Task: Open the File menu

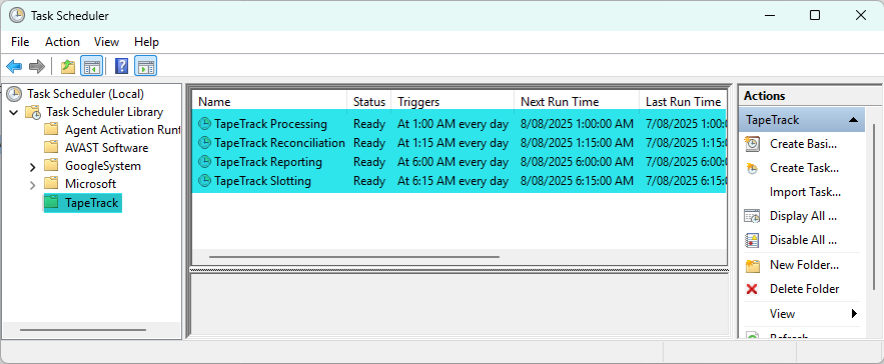Action: click(20, 42)
